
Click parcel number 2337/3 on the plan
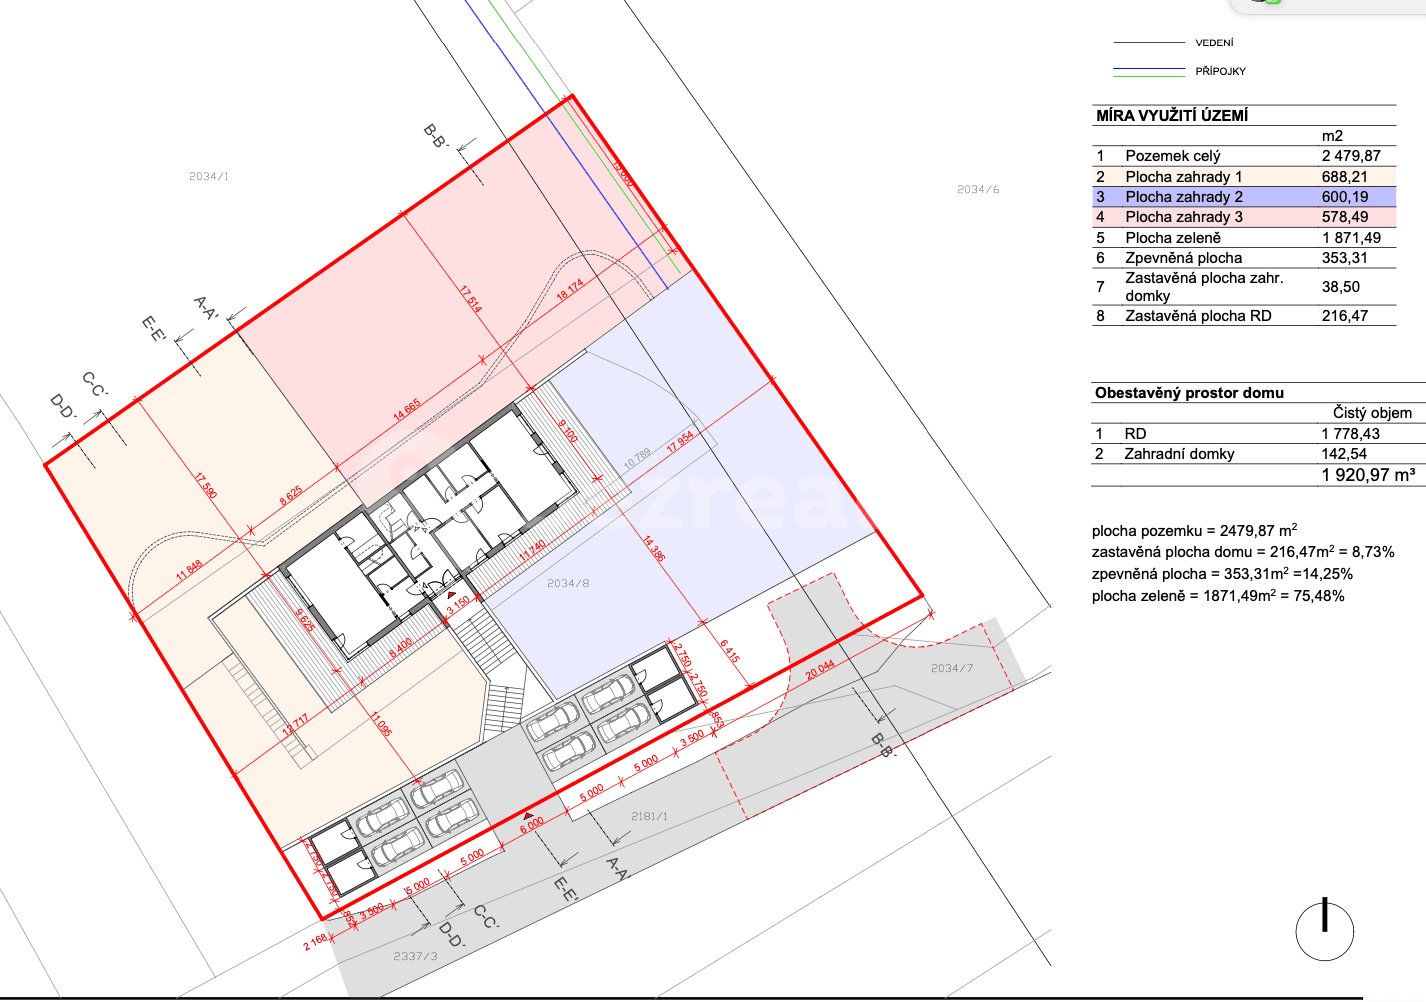[x=415, y=956]
